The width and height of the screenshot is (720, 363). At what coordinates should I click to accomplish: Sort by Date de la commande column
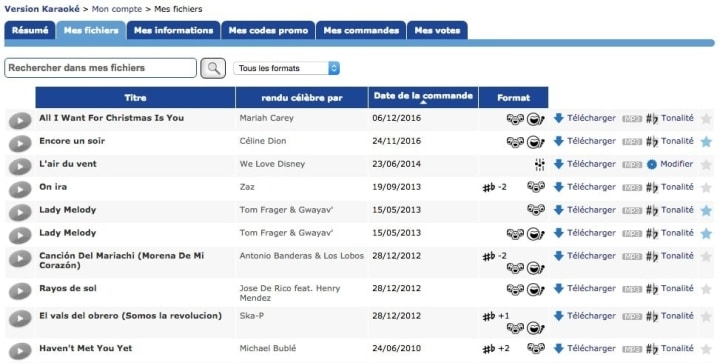pyautogui.click(x=423, y=97)
